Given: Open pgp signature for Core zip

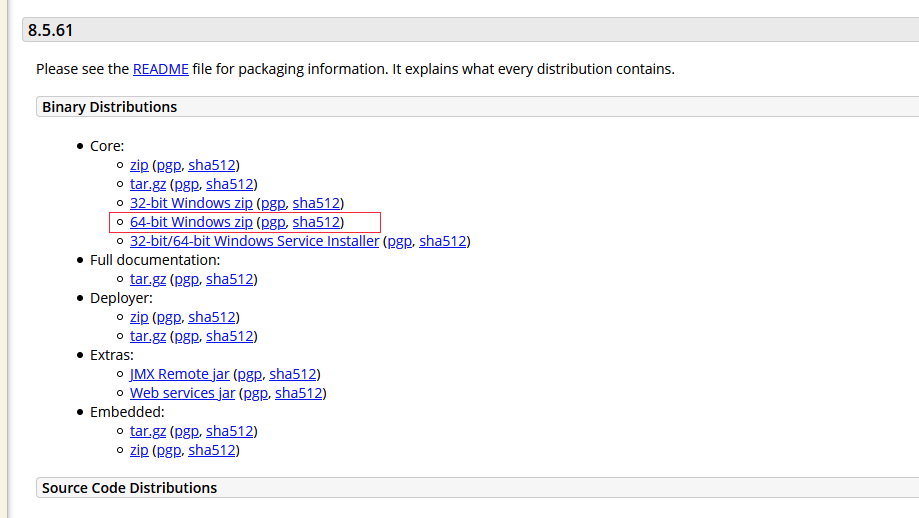Looking at the screenshot, I should click(x=168, y=165).
